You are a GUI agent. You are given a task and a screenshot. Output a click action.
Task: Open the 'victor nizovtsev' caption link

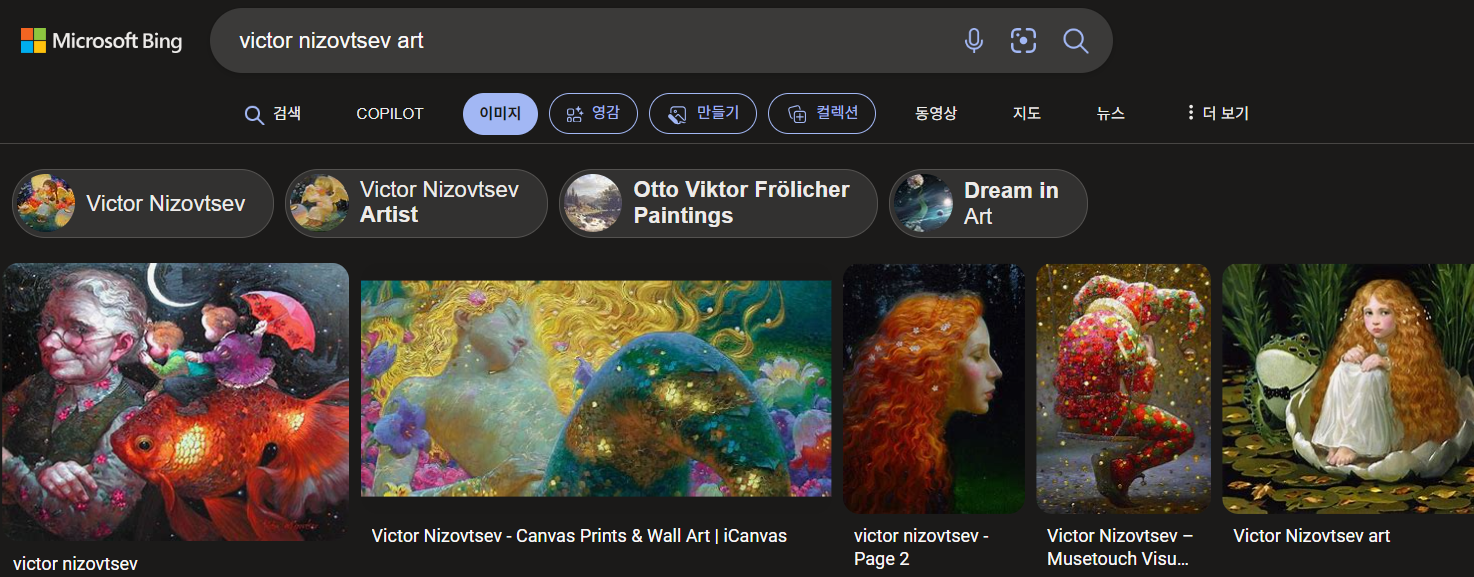(75, 564)
